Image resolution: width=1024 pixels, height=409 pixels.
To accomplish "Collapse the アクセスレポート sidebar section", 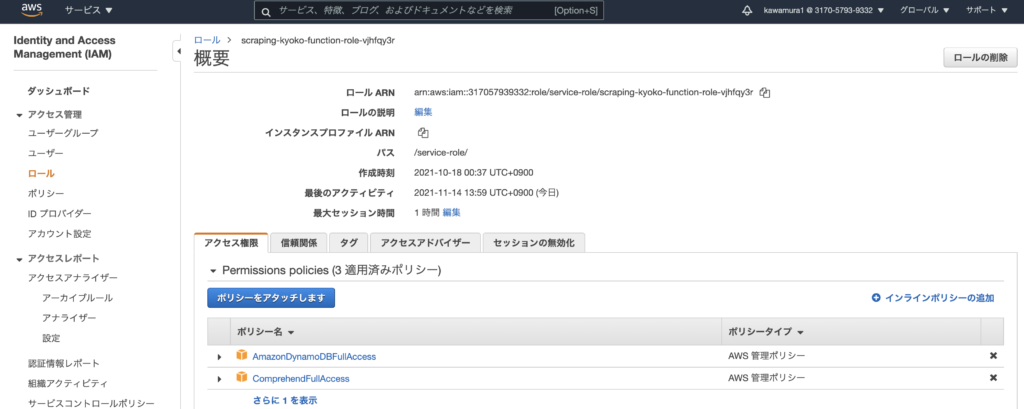I will [20, 259].
